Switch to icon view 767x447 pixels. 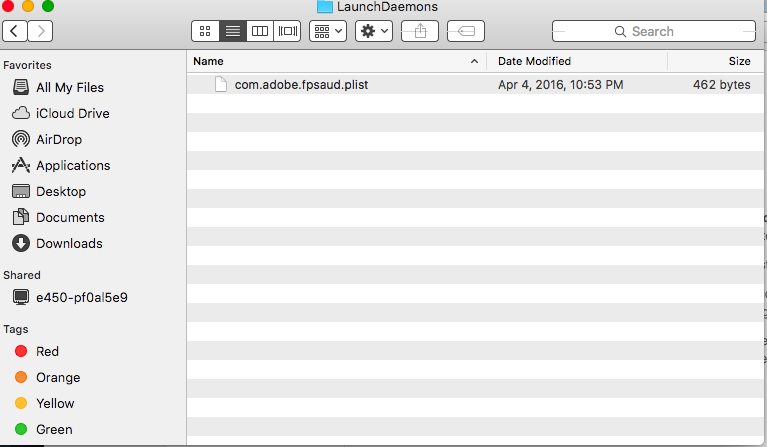205,31
